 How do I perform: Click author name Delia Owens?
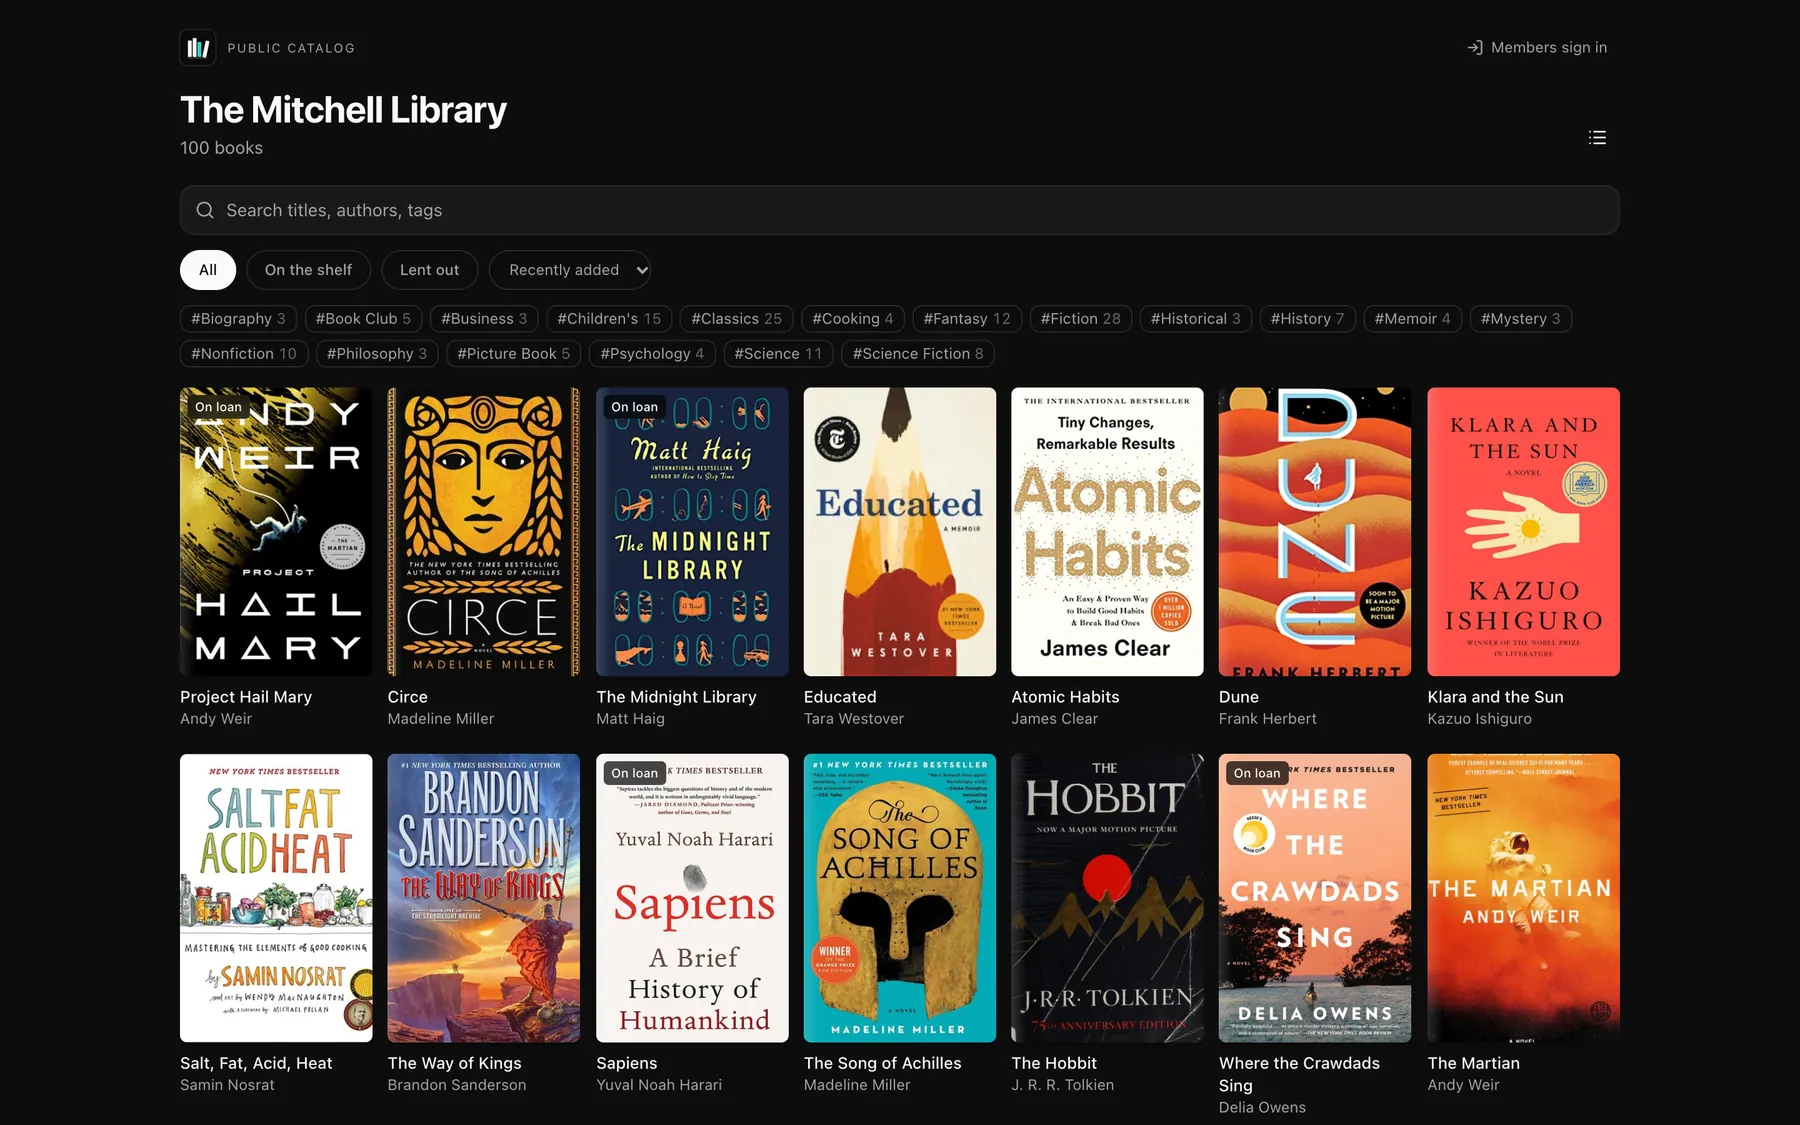(1262, 1107)
